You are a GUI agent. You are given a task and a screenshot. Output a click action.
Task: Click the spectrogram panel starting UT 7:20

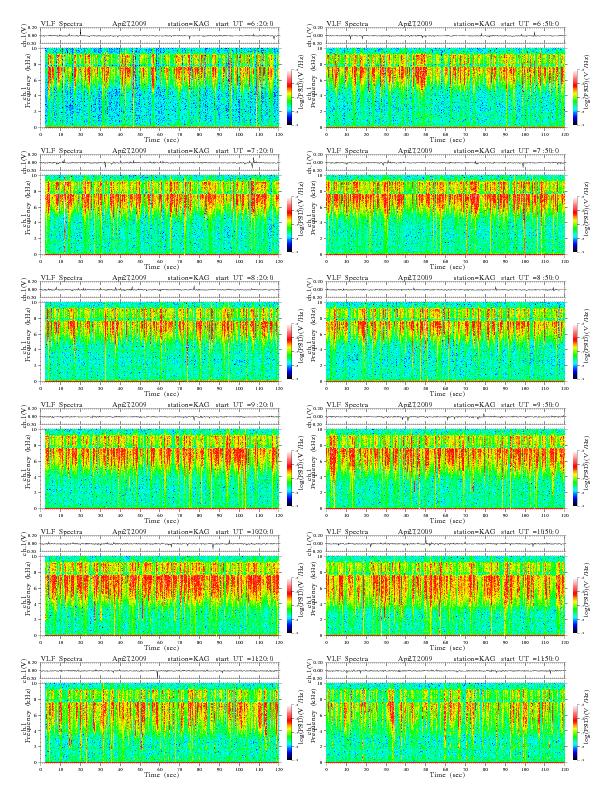(x=160, y=215)
